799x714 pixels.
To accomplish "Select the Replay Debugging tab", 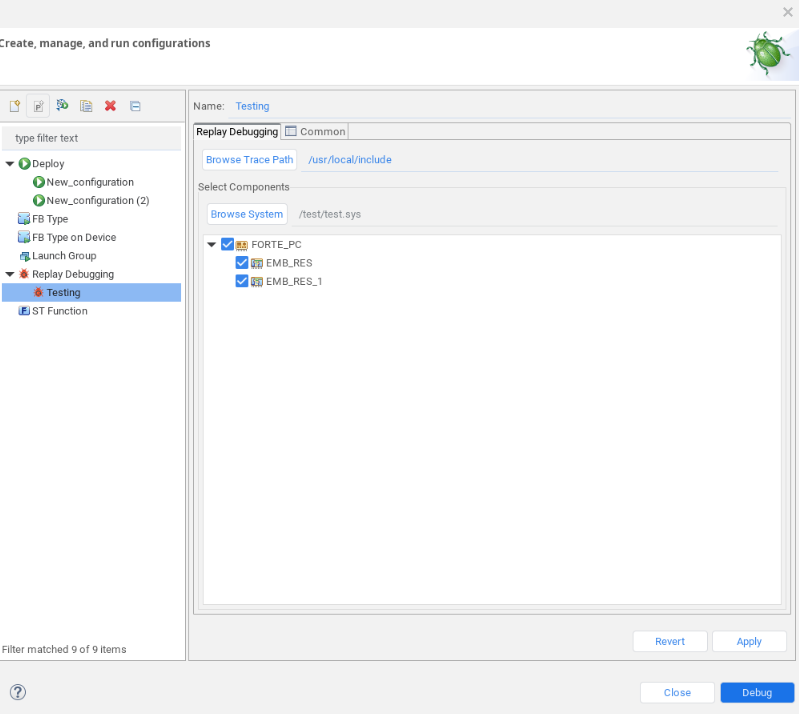I will [236, 131].
